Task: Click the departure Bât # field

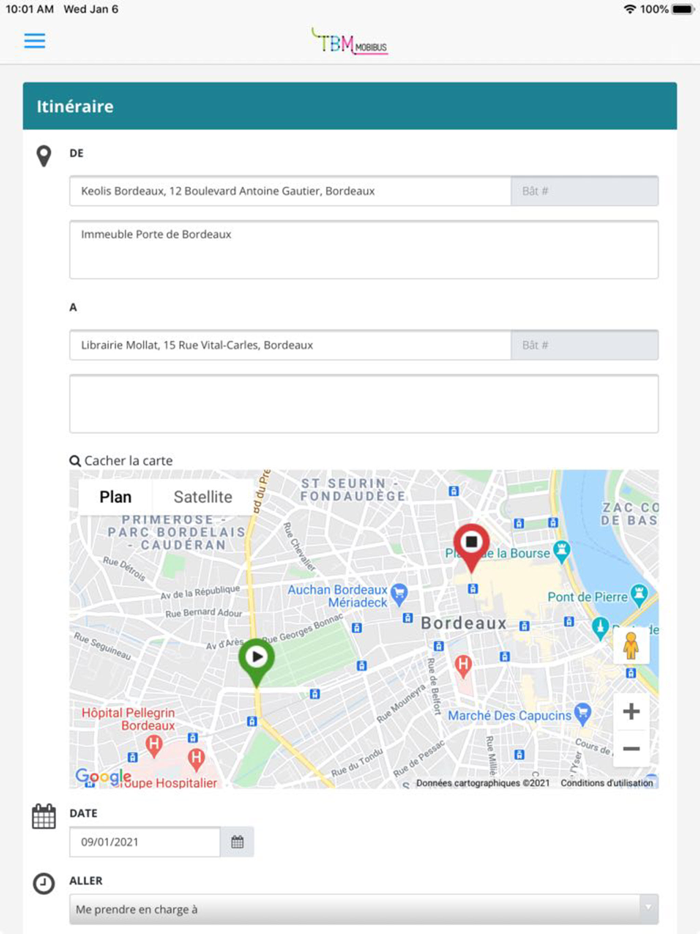Action: pos(584,191)
